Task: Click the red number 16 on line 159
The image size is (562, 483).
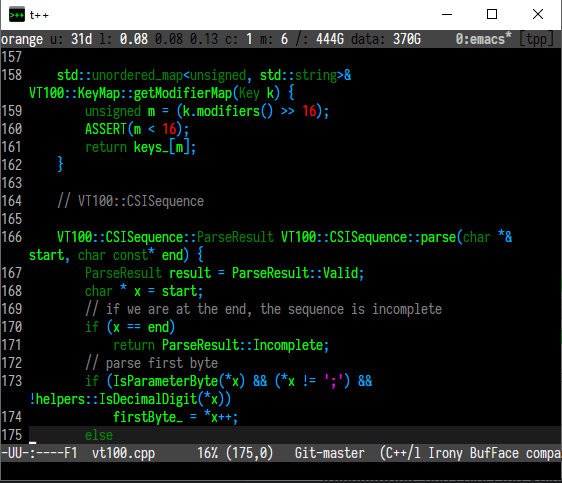Action: pos(309,111)
